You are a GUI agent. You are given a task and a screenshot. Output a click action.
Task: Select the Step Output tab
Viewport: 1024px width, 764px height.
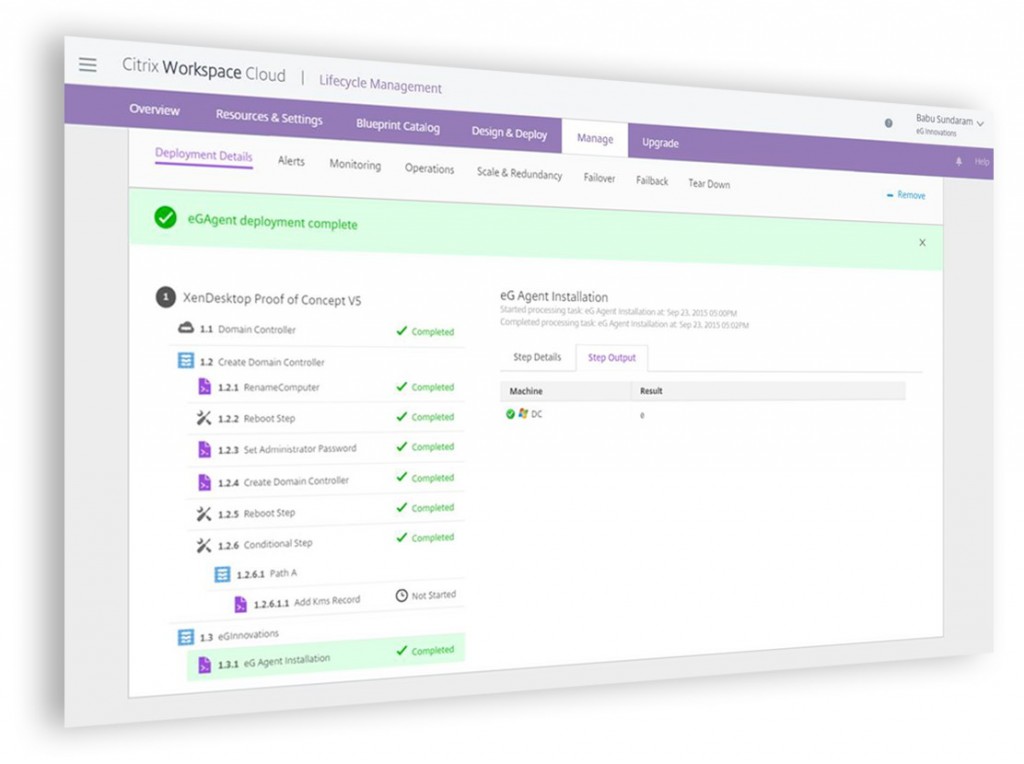611,358
